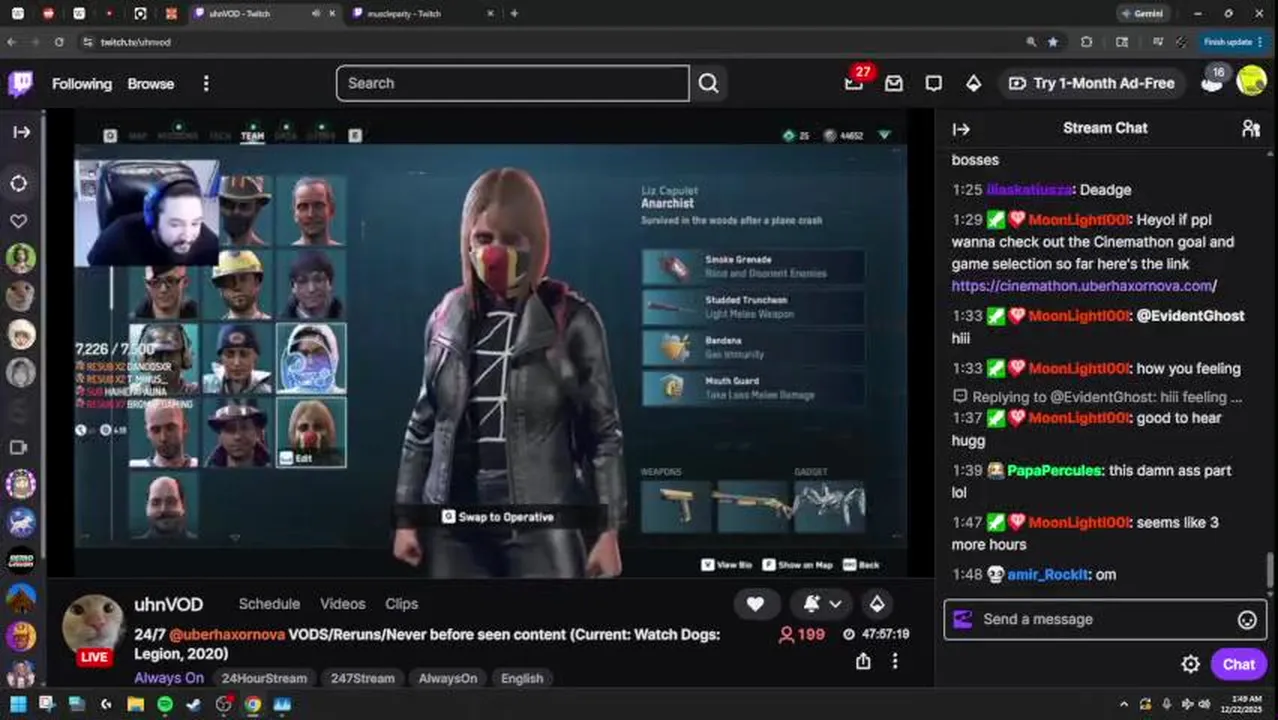Open Steam from the taskbar

pyautogui.click(x=194, y=704)
